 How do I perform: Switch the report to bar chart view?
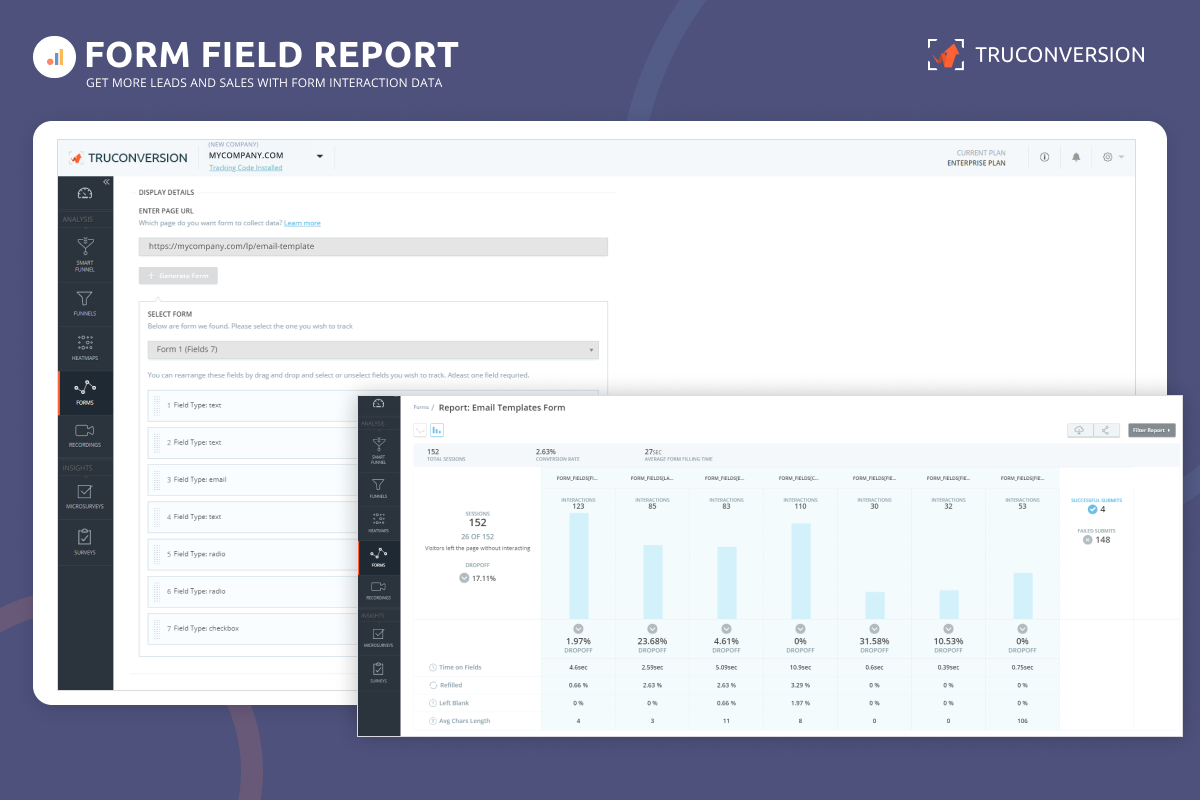(x=437, y=429)
